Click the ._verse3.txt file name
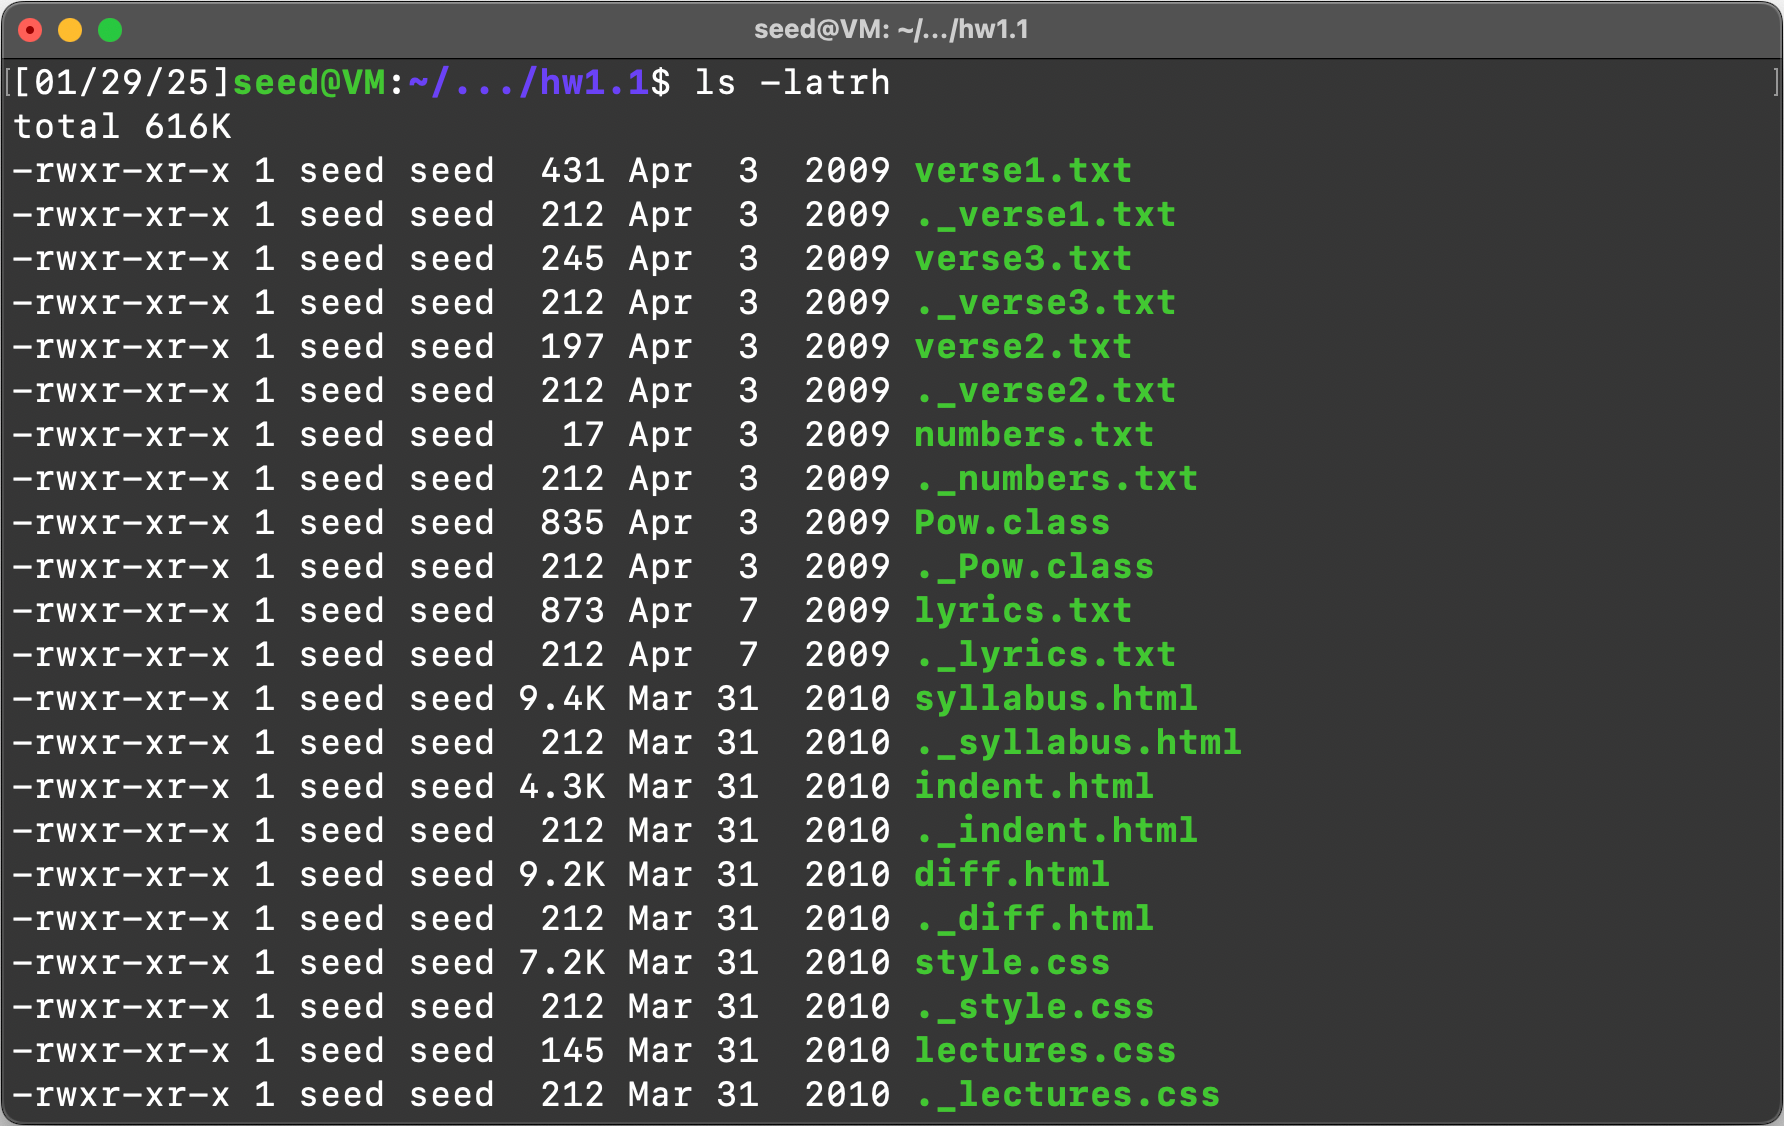 pyautogui.click(x=1044, y=302)
